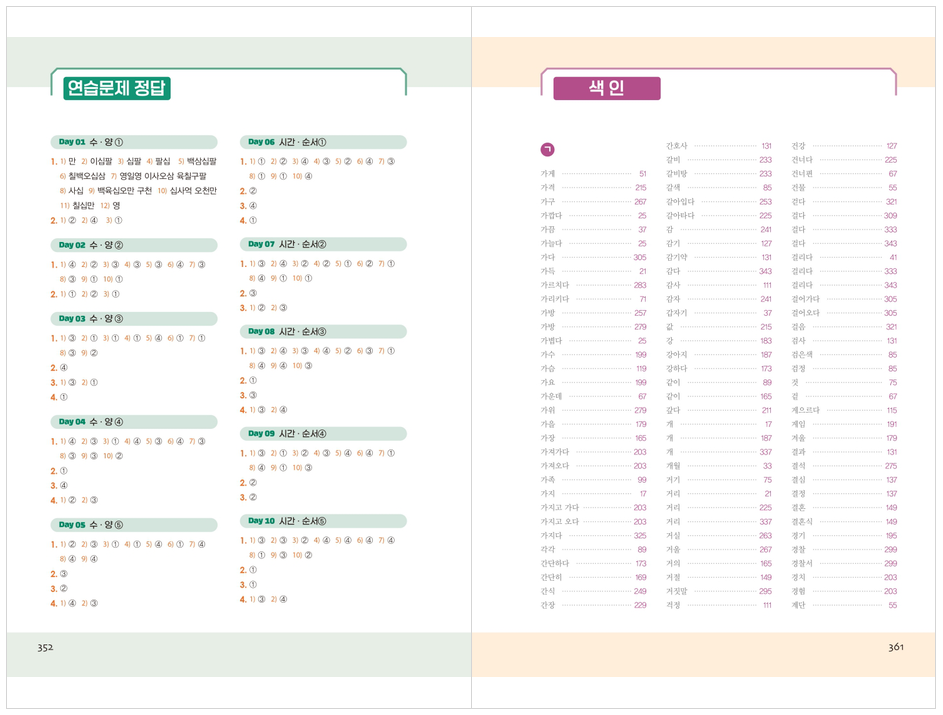Image resolution: width=943 pixels, height=715 pixels.
Task: Click the index entry 갑자기
Action: (719, 313)
